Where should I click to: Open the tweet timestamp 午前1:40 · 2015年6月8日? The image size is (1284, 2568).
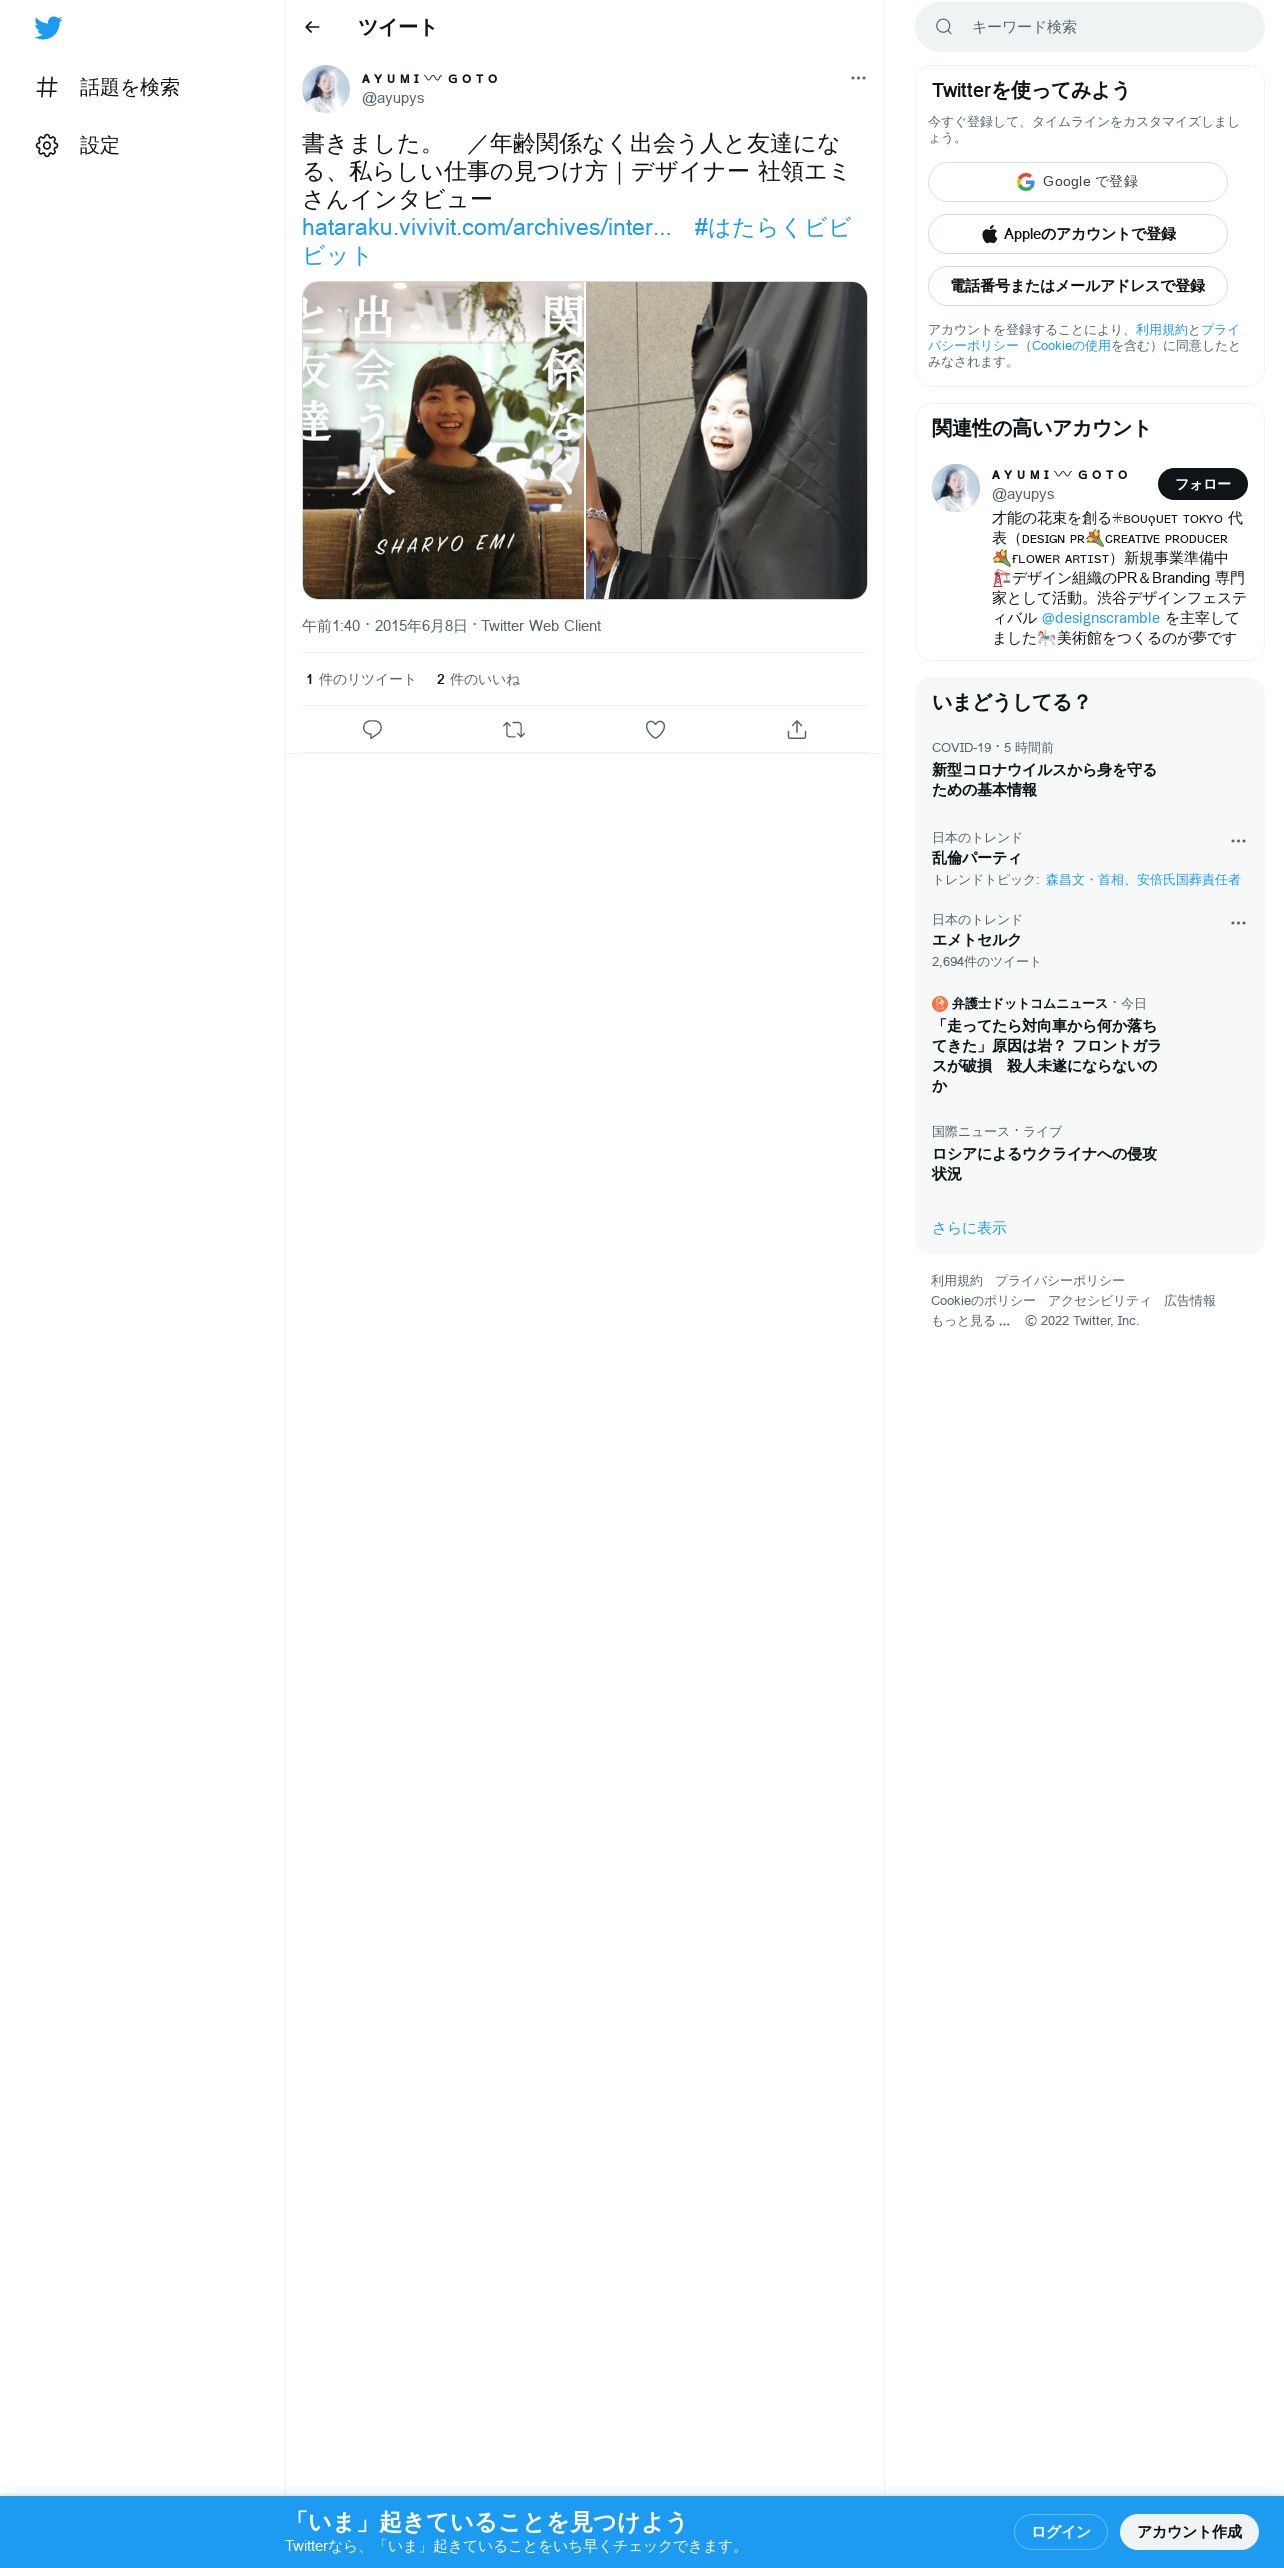coord(385,626)
